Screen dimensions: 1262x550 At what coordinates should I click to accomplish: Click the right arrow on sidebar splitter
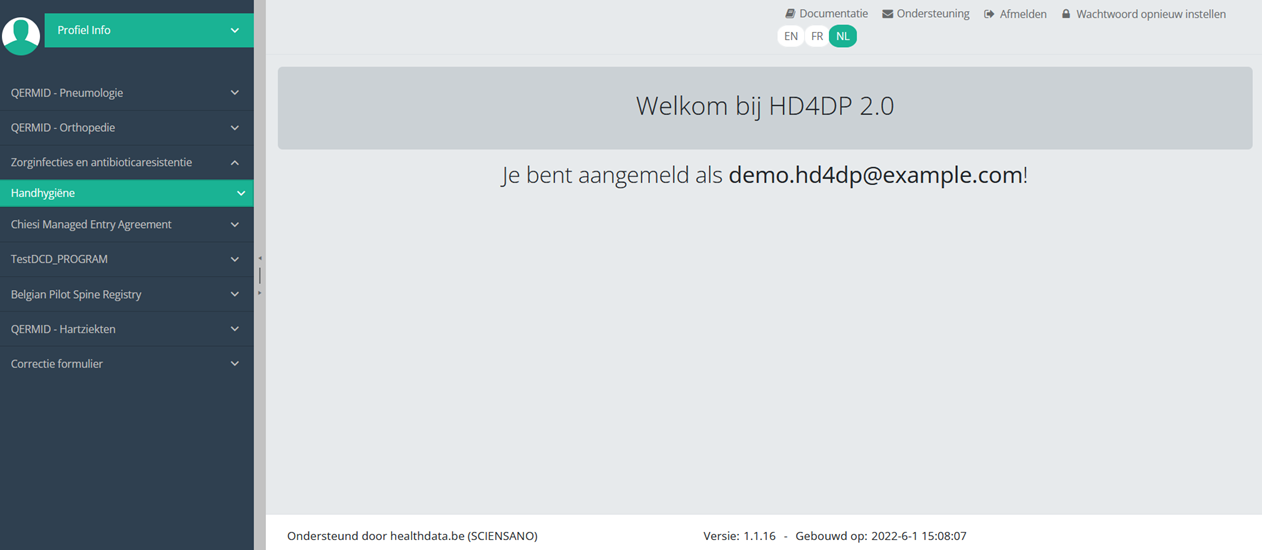point(260,293)
